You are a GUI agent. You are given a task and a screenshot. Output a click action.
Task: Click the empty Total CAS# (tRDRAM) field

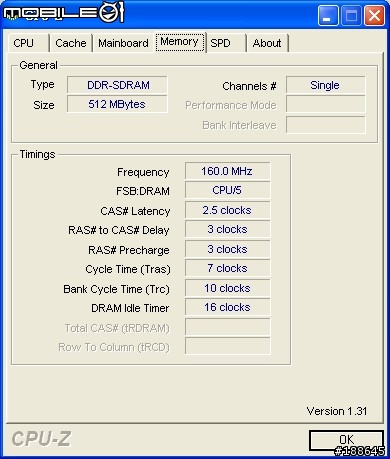[228, 327]
